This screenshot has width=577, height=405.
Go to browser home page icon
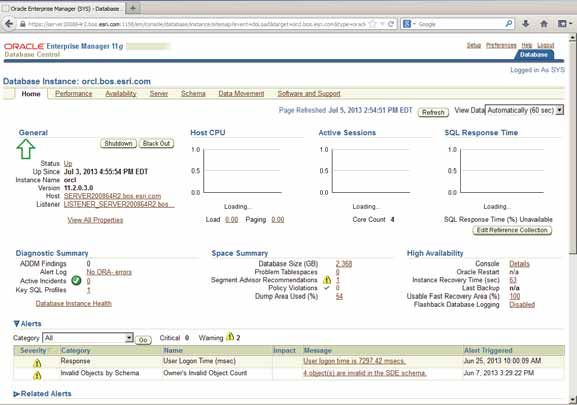(x=544, y=24)
